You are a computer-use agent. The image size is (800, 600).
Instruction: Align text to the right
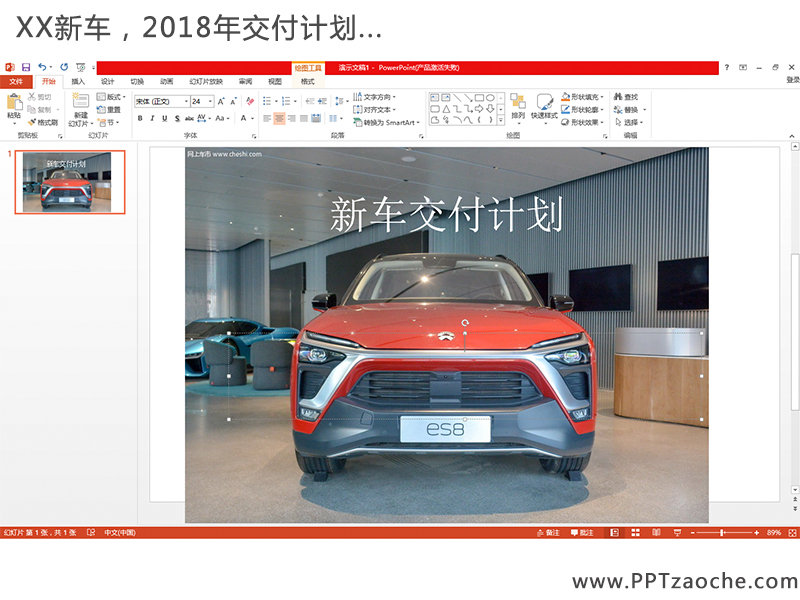(291, 118)
